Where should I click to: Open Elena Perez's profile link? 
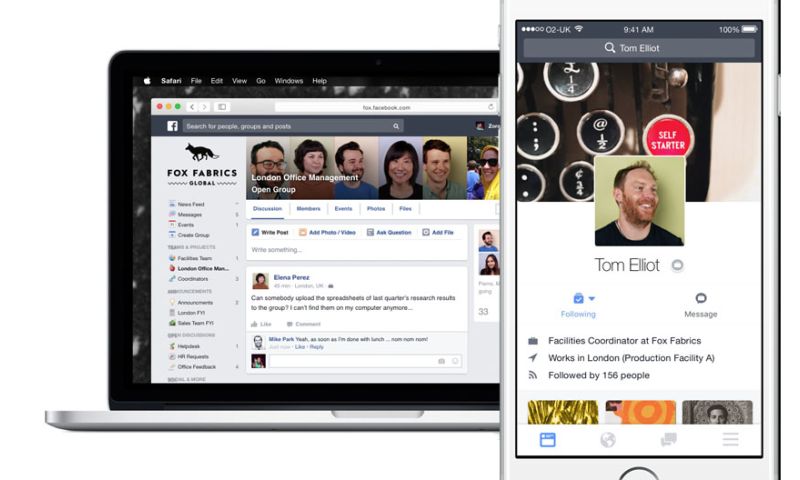[291, 277]
